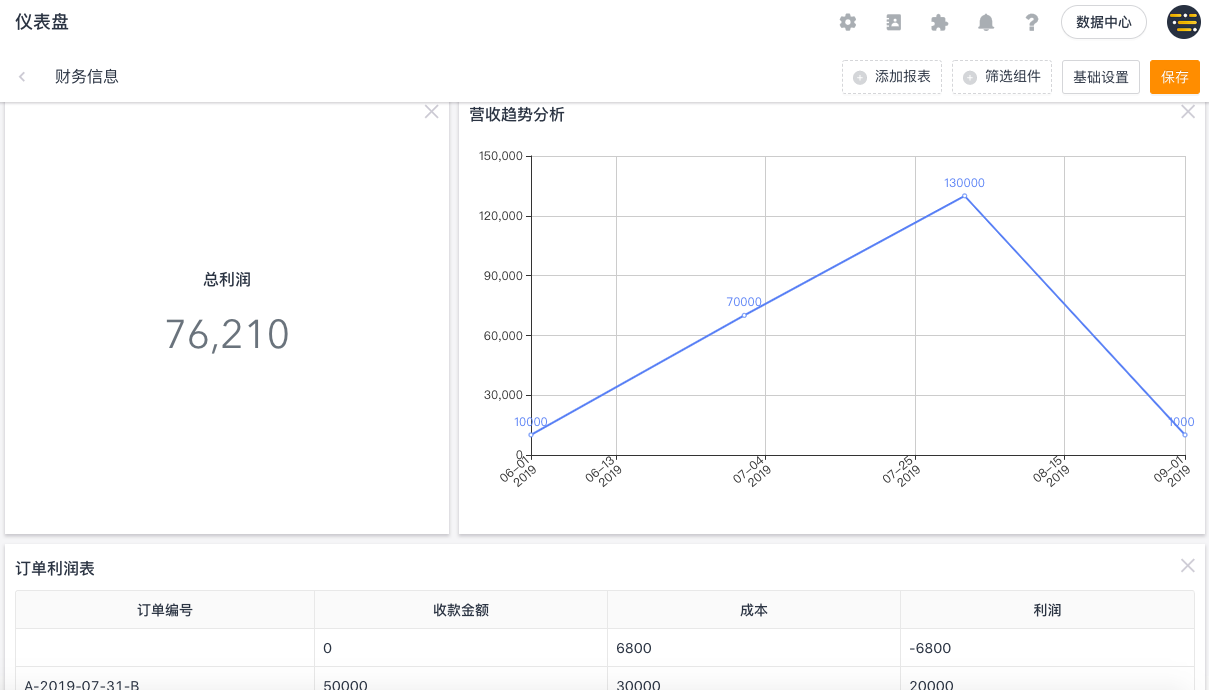Click the 130000 data point on chart
The image size is (1209, 690).
(964, 196)
